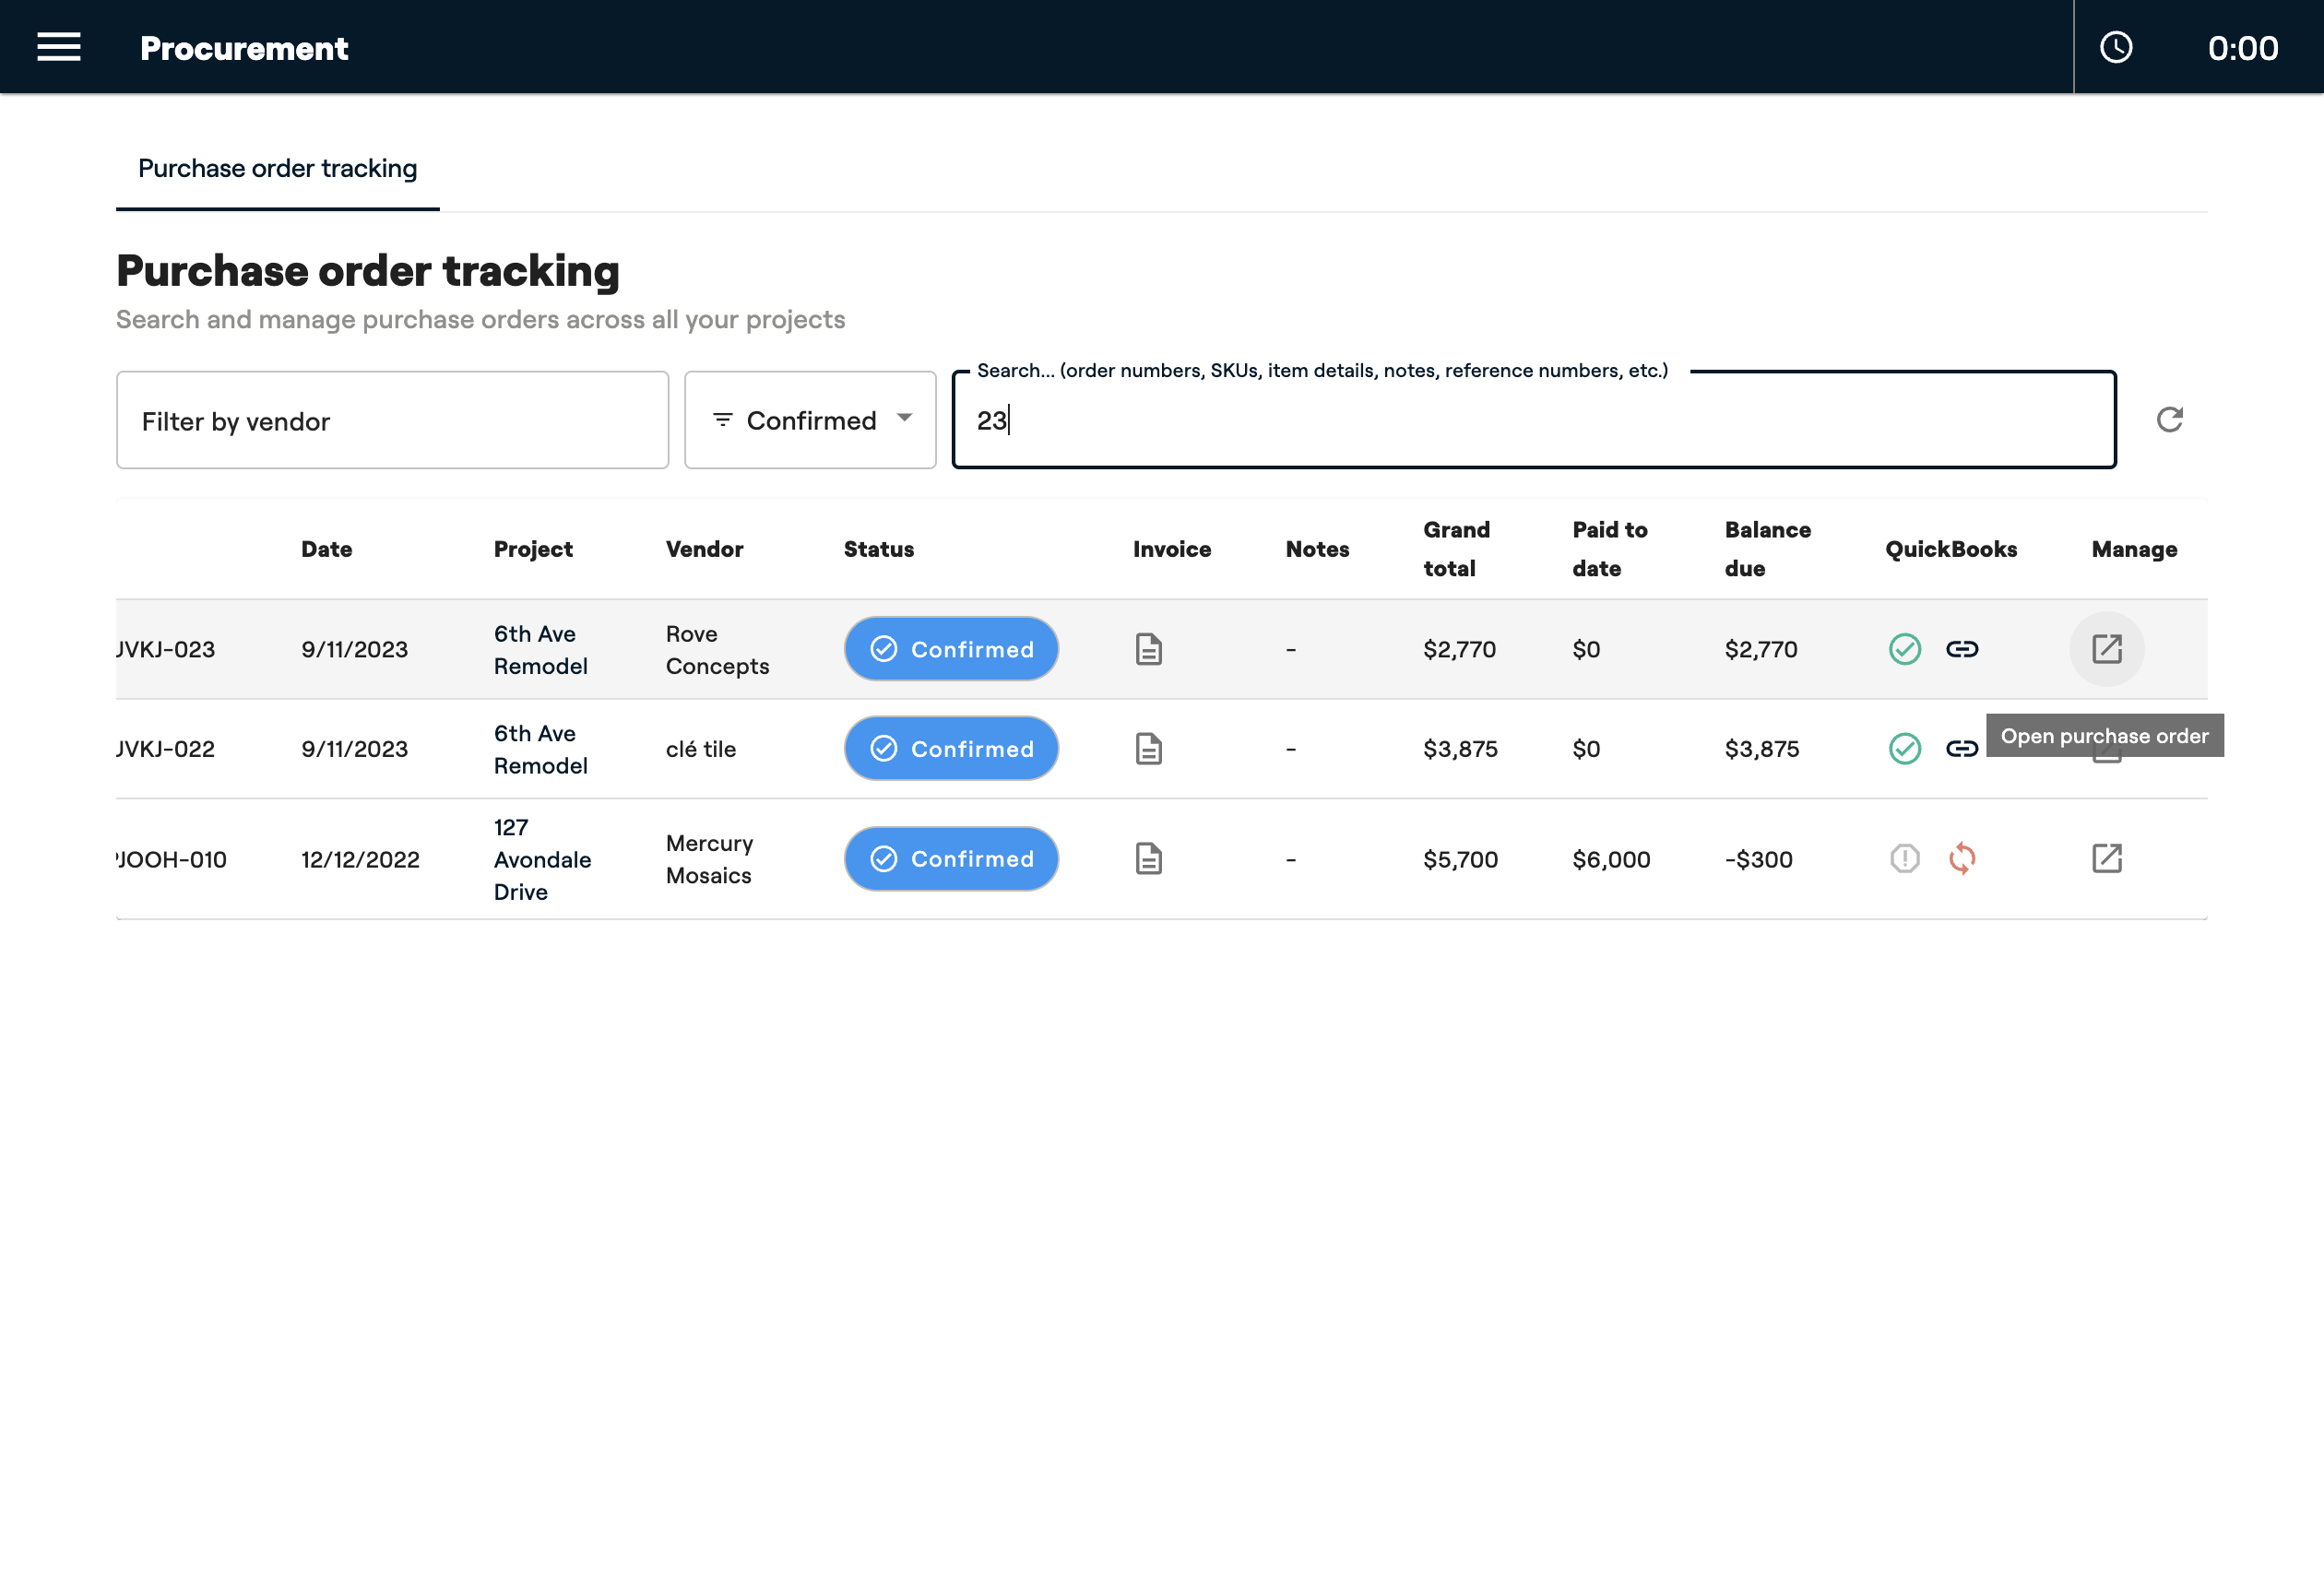Viewport: 2324px width, 1584px height.
Task: Click the 127 Avondale Drive project cell
Action: tap(543, 859)
